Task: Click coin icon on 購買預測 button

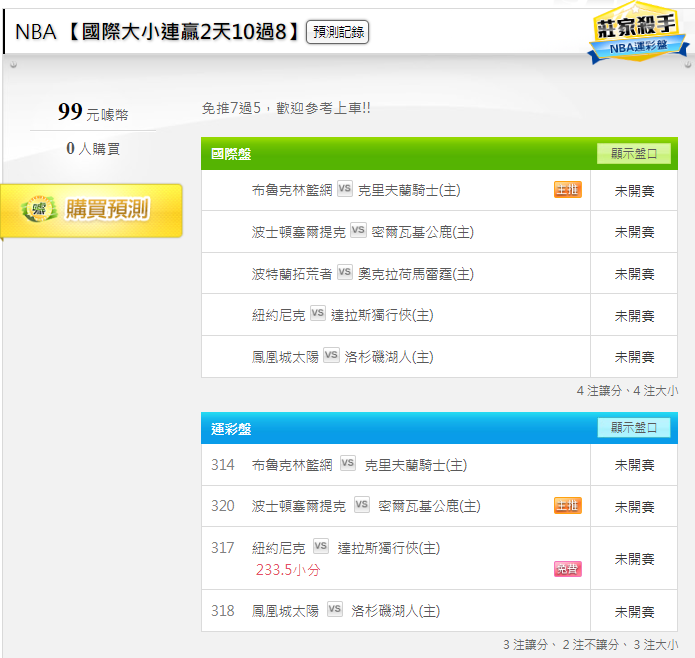Action: (x=39, y=209)
